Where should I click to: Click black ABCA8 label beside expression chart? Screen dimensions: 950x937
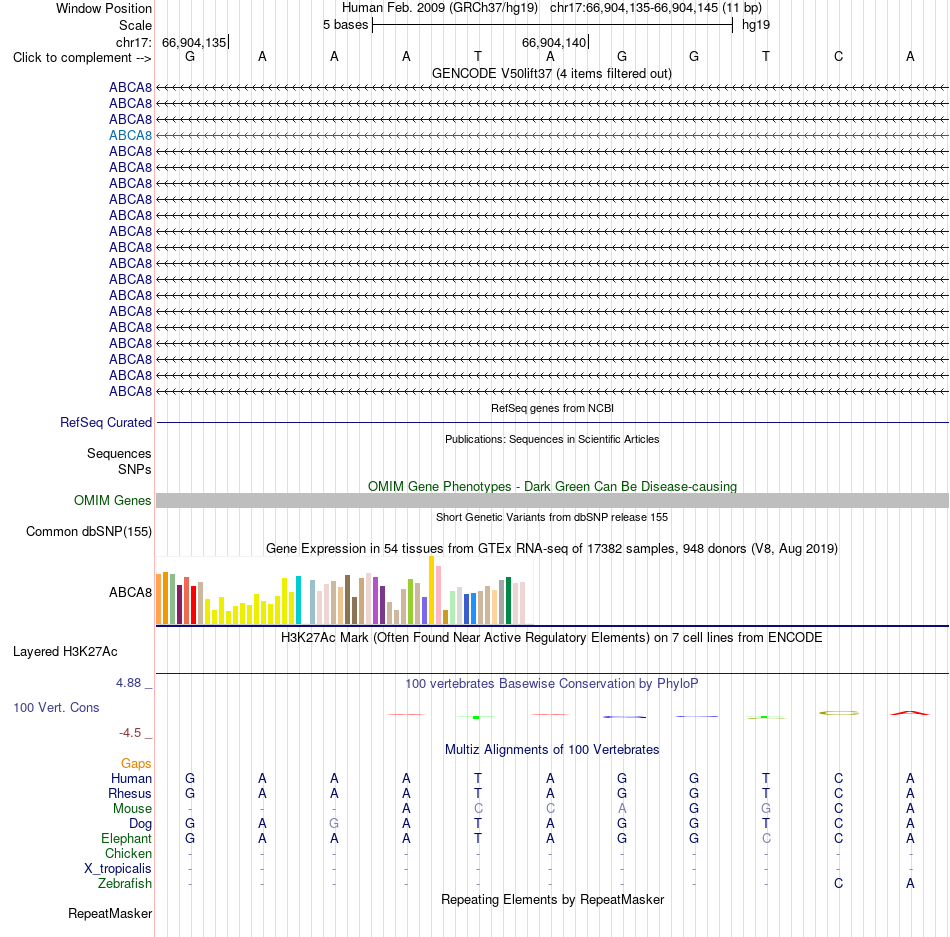[x=130, y=592]
